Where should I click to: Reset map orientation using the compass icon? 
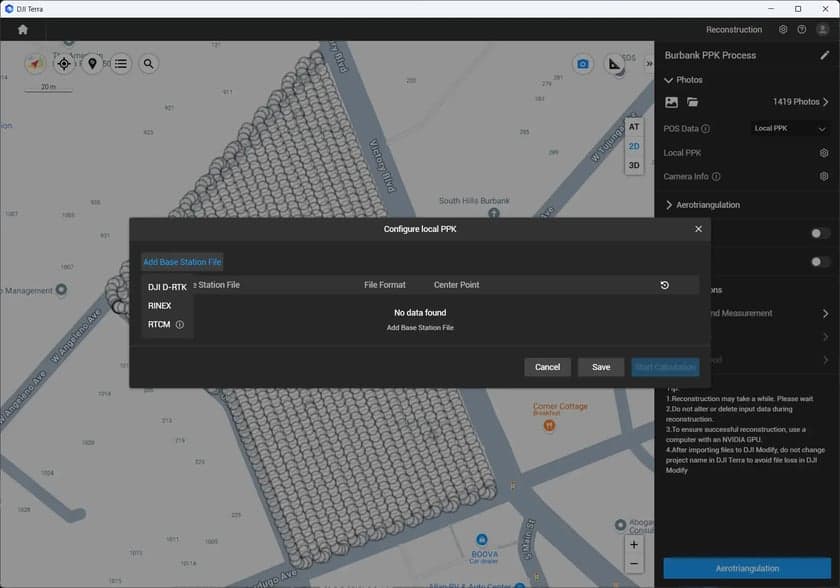(37, 63)
